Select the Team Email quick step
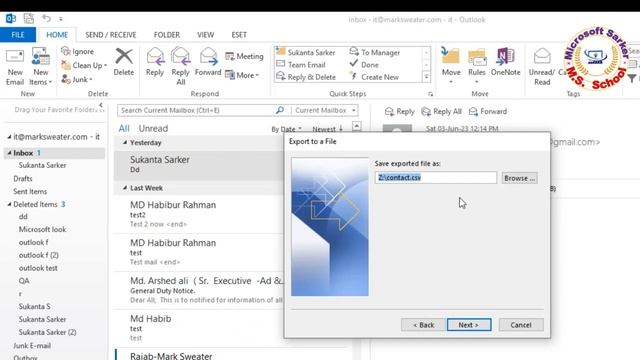Image resolution: width=640 pixels, height=360 pixels. pyautogui.click(x=301, y=64)
